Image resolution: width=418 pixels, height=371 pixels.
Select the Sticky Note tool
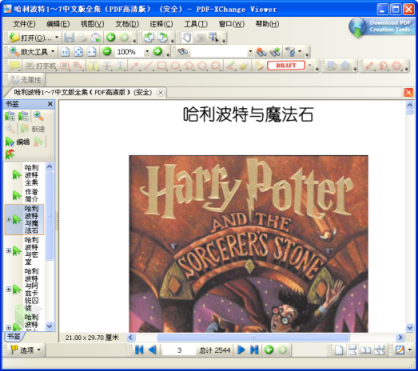14,65
